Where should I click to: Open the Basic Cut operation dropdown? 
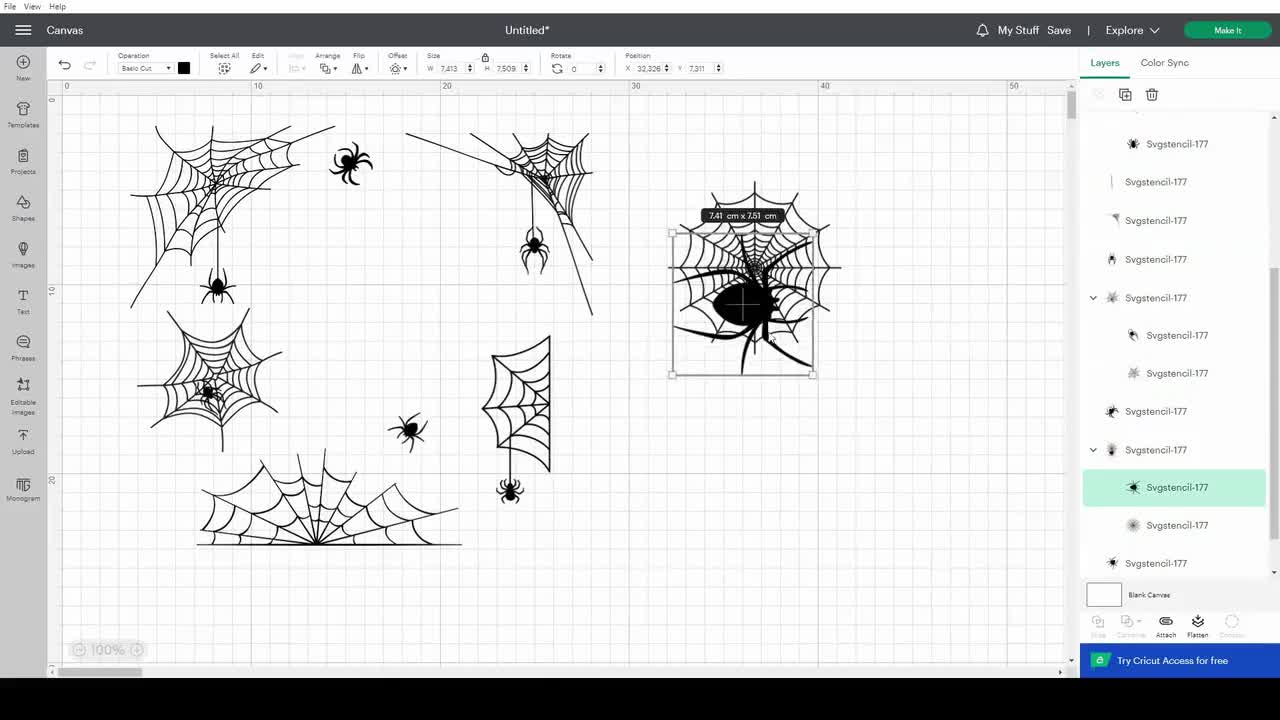pos(143,68)
